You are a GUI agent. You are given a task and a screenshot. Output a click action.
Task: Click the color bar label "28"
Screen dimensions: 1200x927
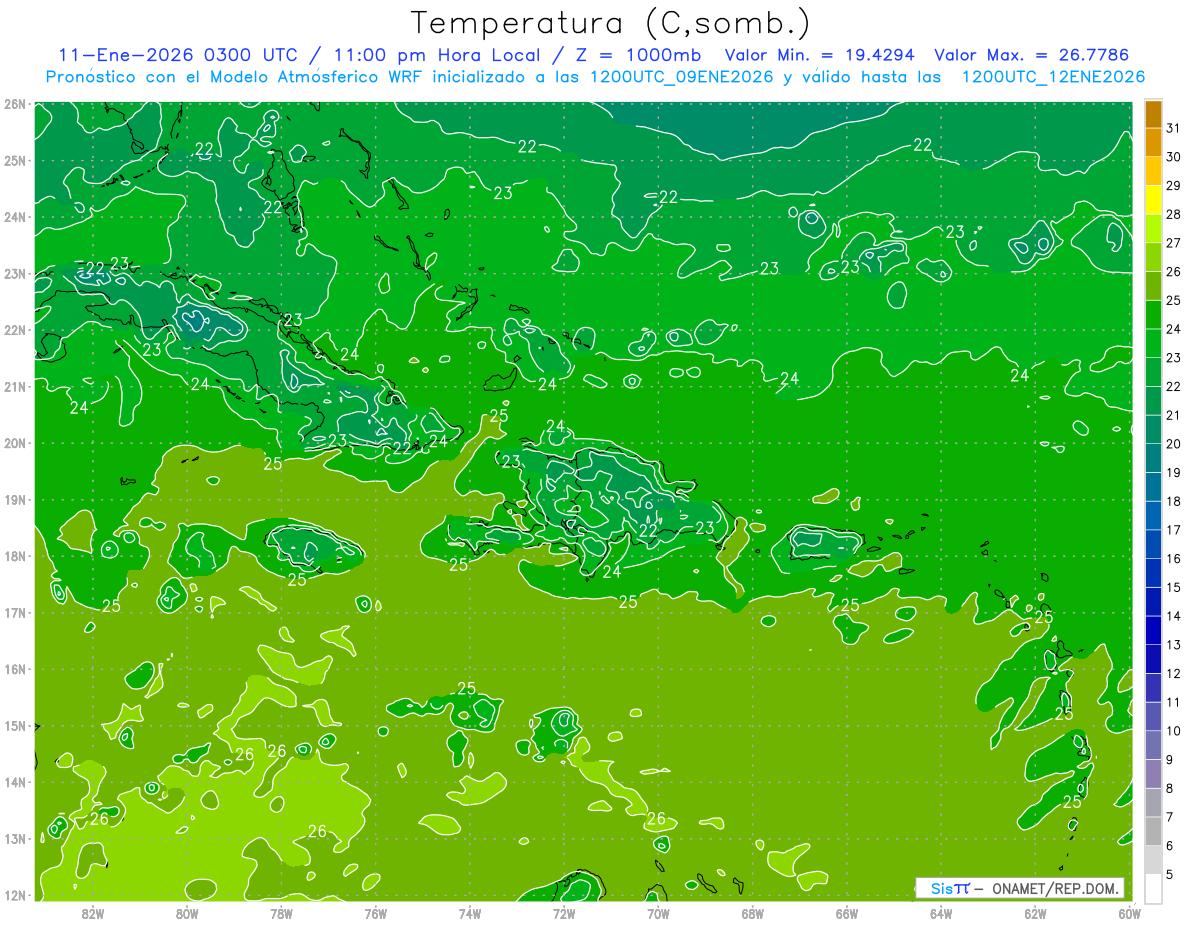[x=1173, y=214]
